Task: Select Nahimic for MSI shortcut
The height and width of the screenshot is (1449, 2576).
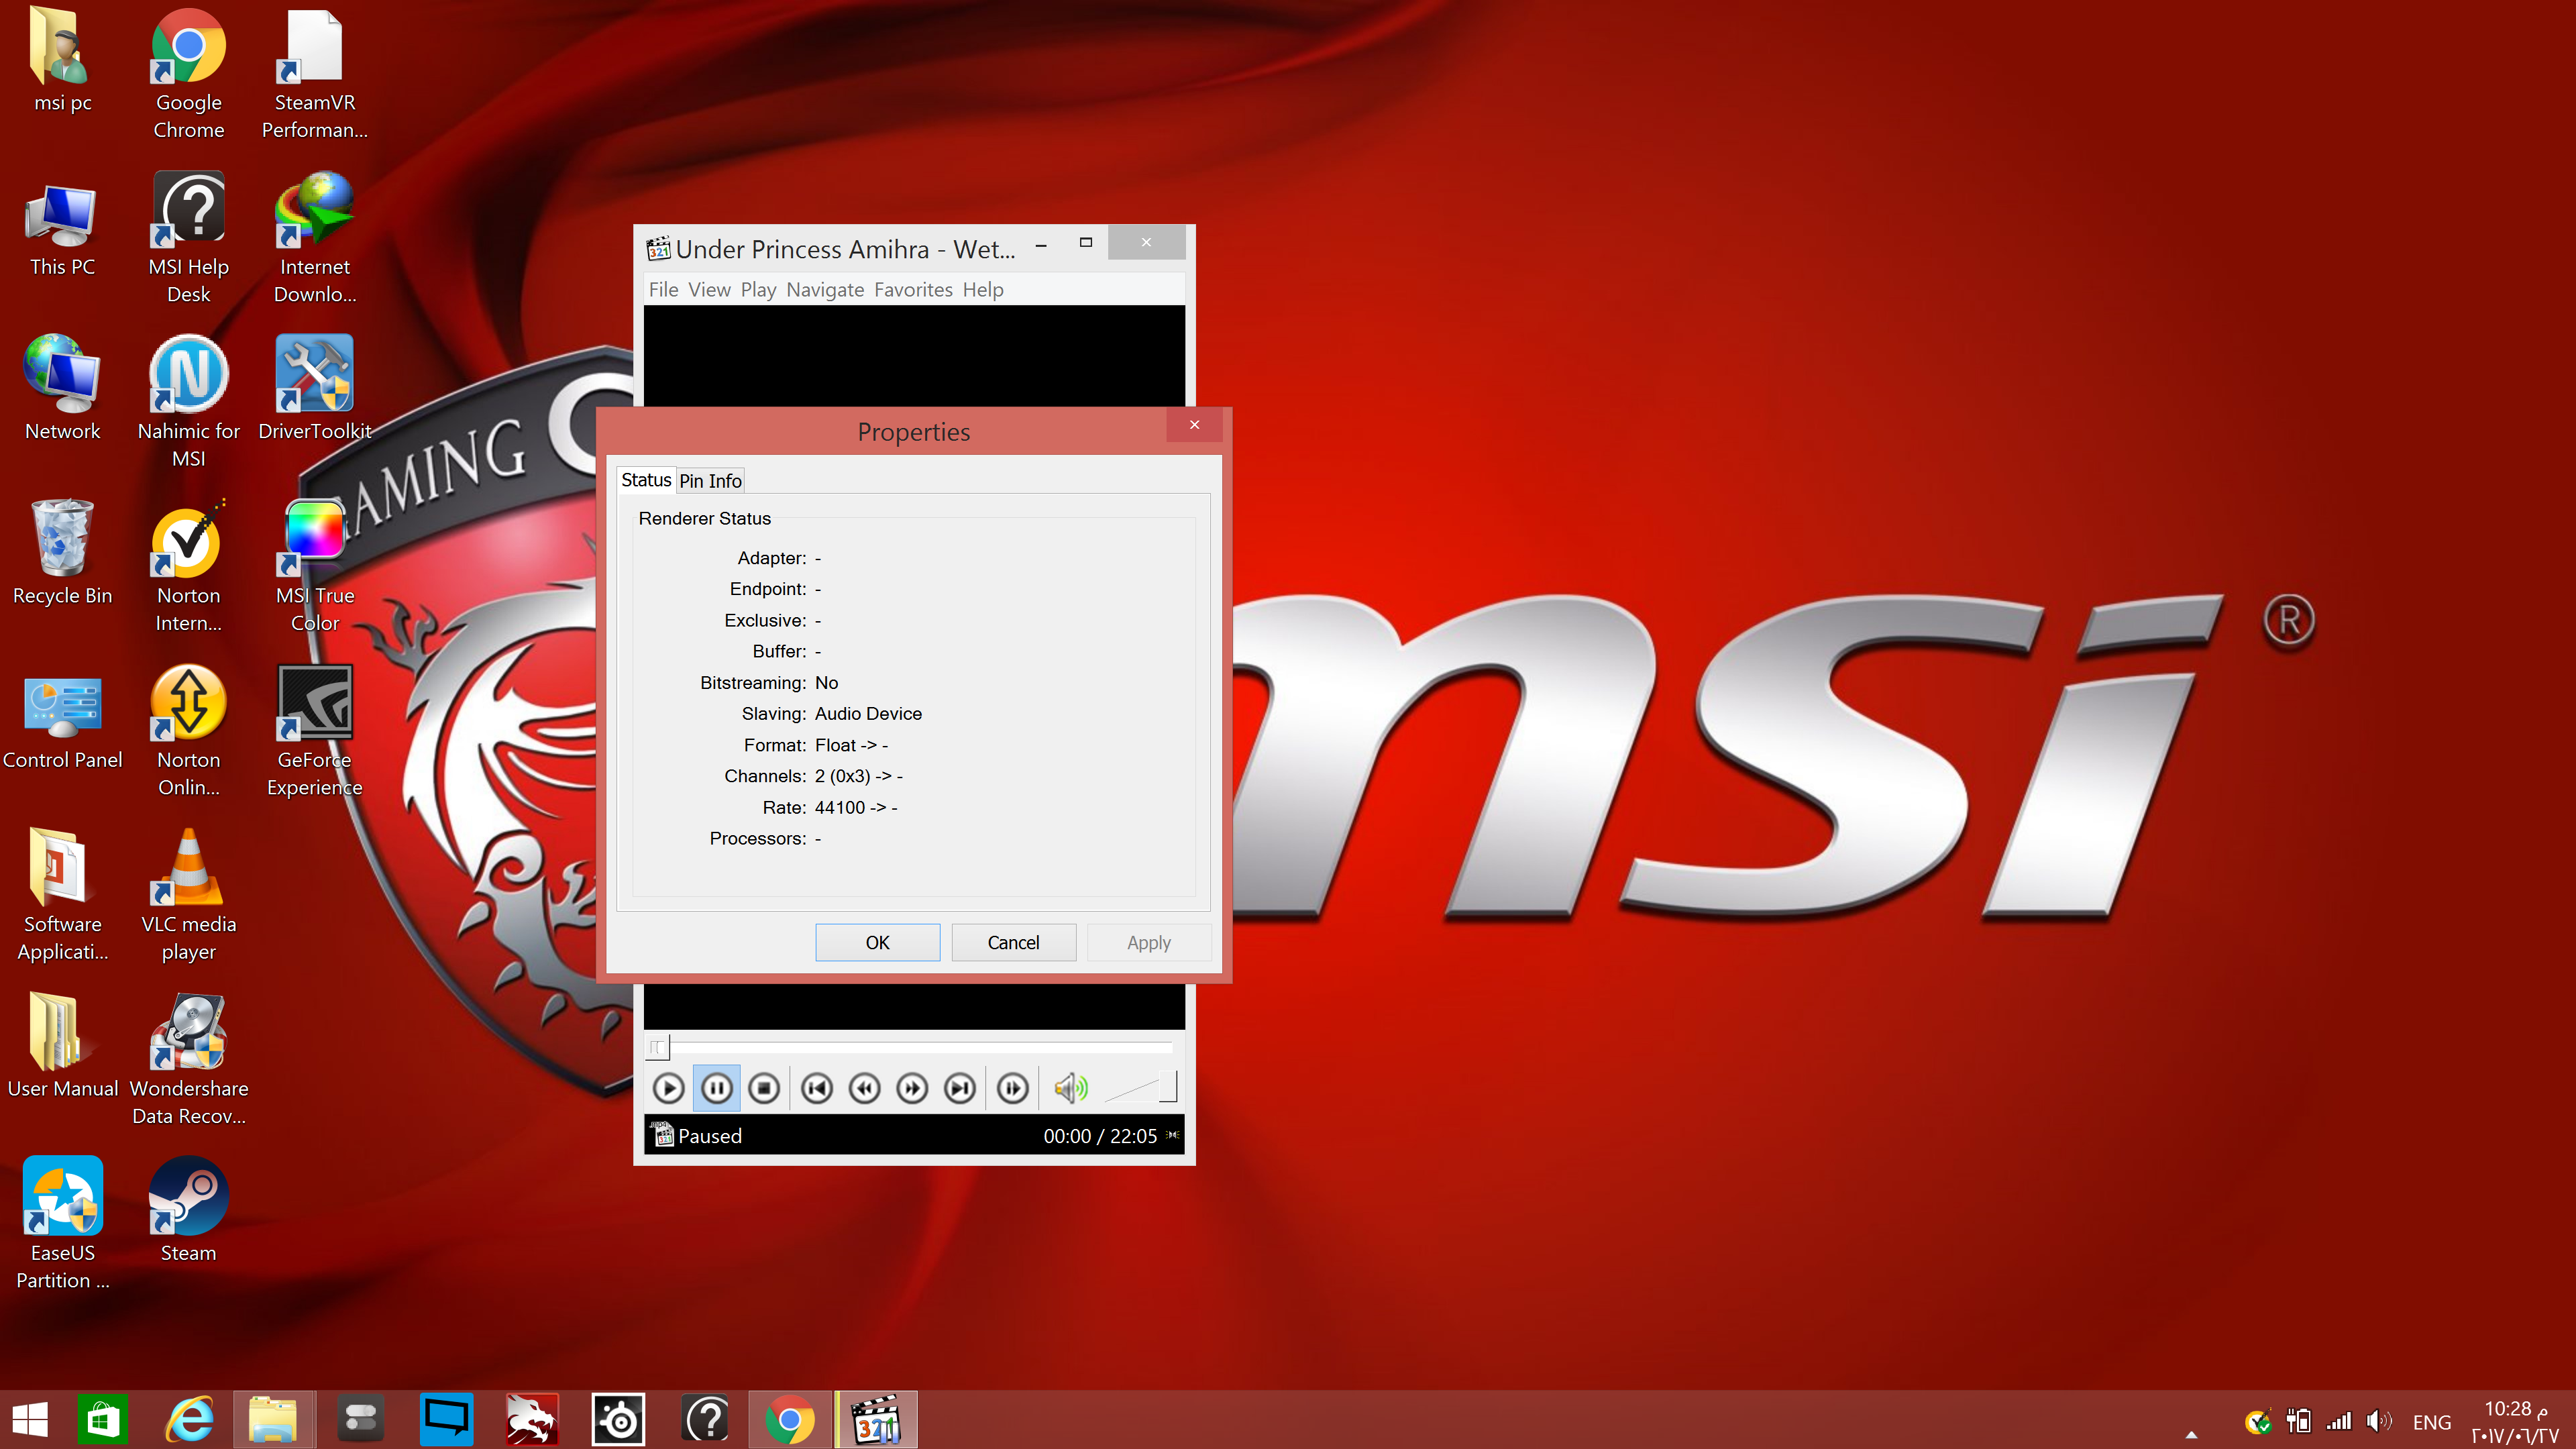Action: 188,402
